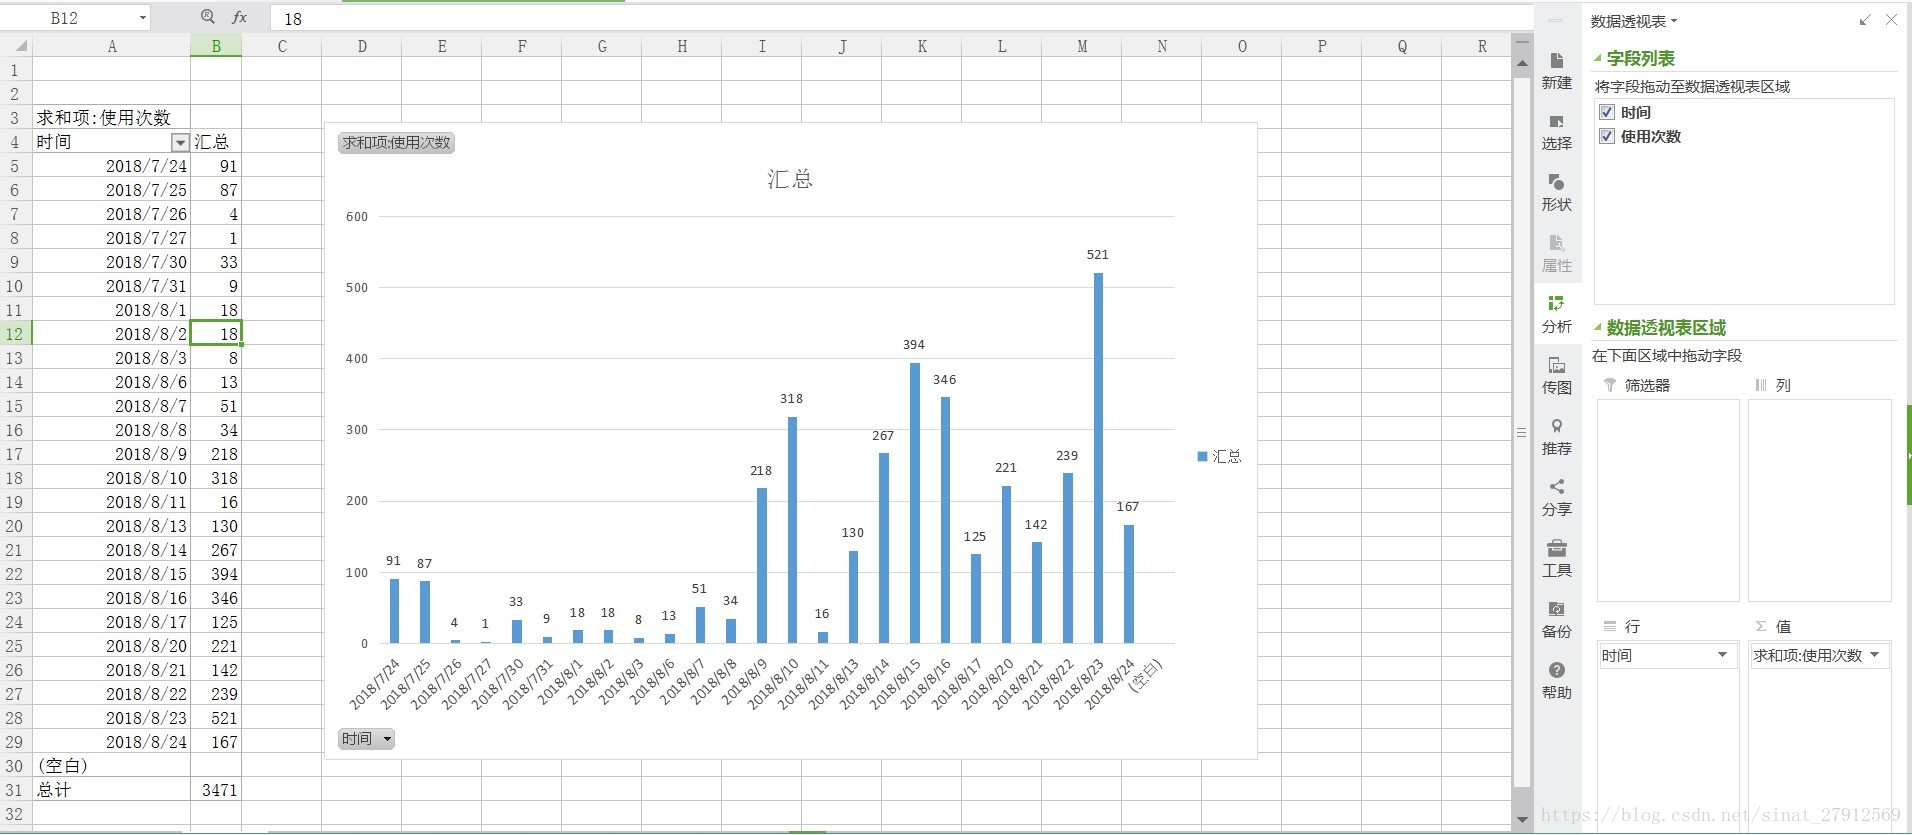Select the cell containing value 521

point(216,718)
